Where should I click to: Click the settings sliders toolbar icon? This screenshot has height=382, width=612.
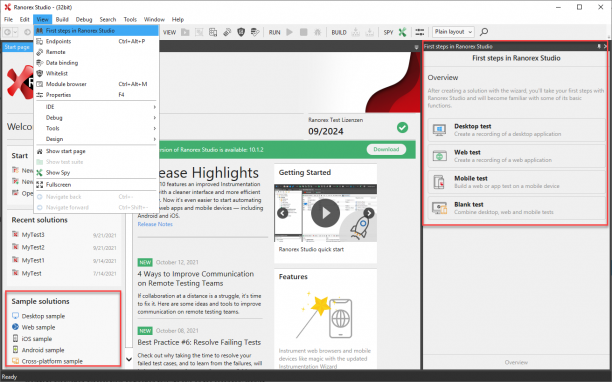[420, 32]
